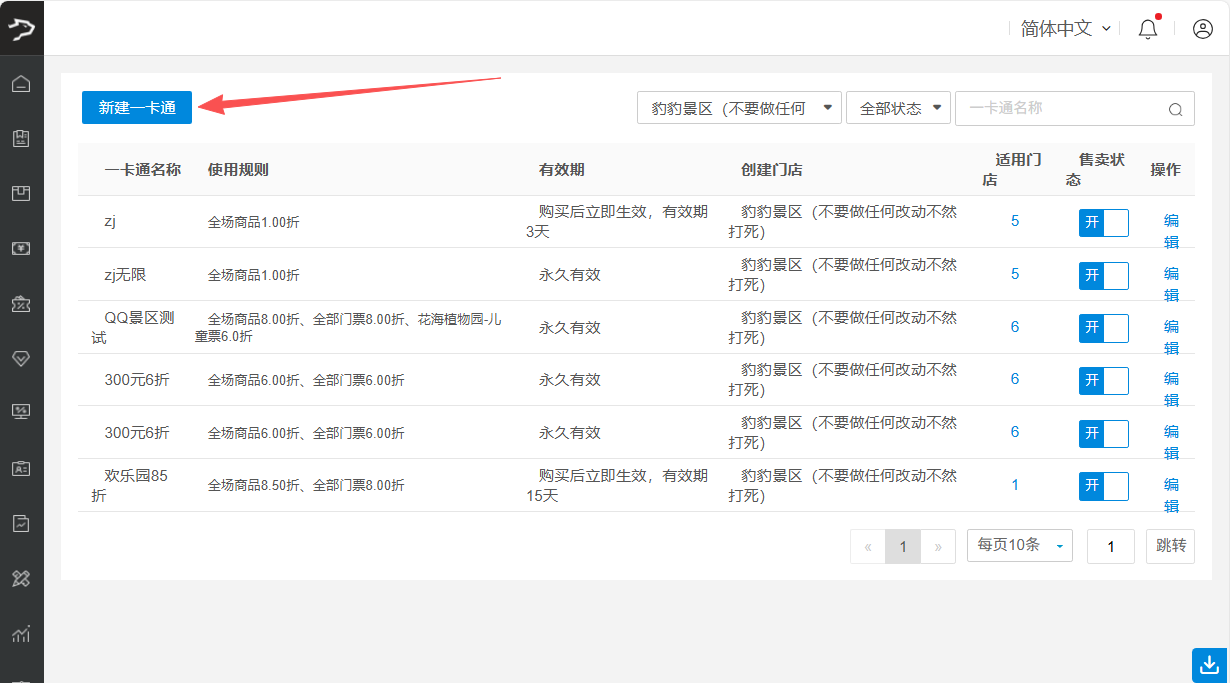This screenshot has width=1230, height=683.
Task: Toggle sale status off for zj
Action: 1103,222
